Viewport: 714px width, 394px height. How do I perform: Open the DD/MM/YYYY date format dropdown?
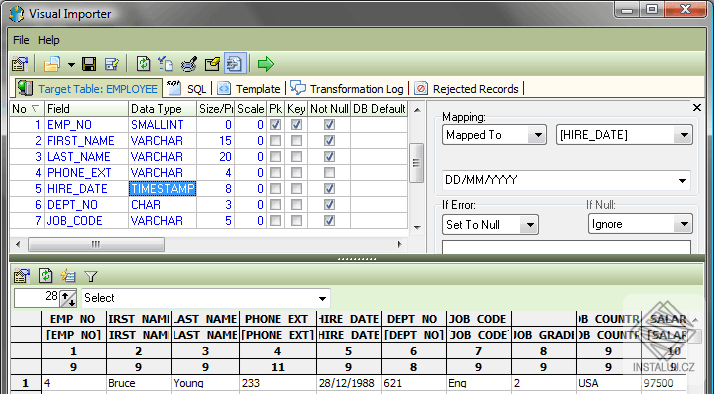[x=566, y=180]
